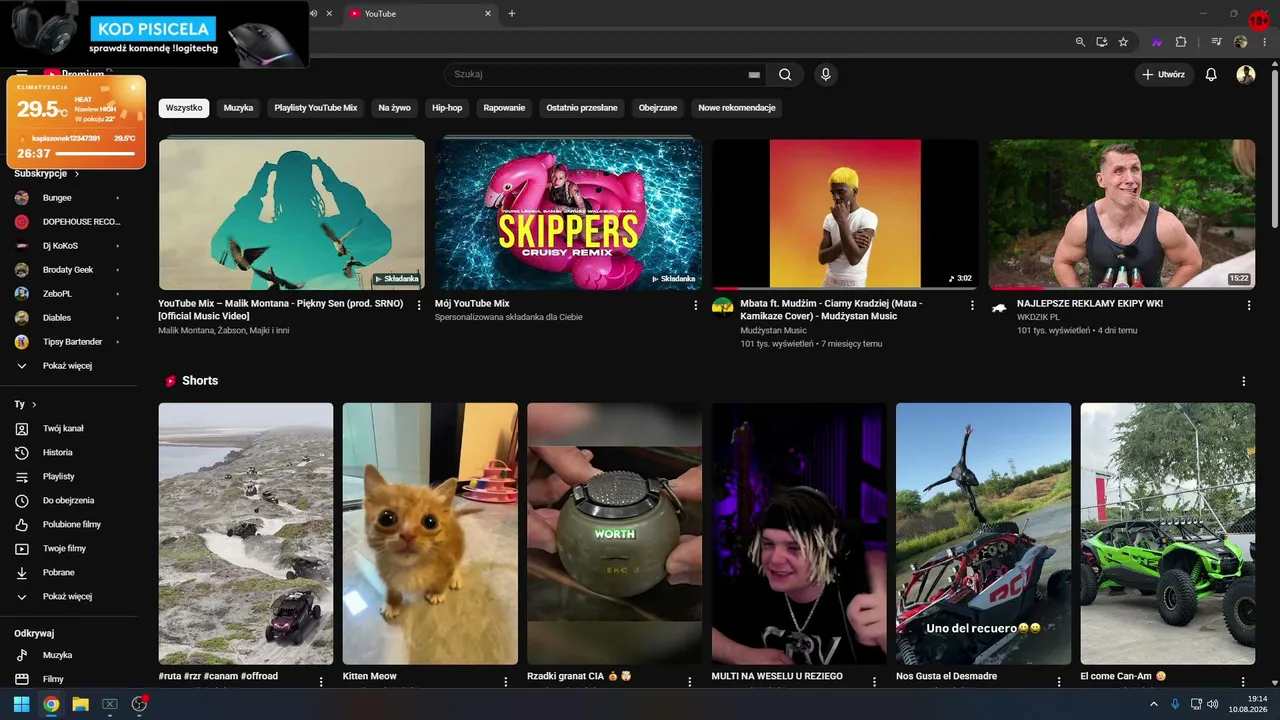
Task: Select the Rapowanie filter chip
Action: [504, 108]
